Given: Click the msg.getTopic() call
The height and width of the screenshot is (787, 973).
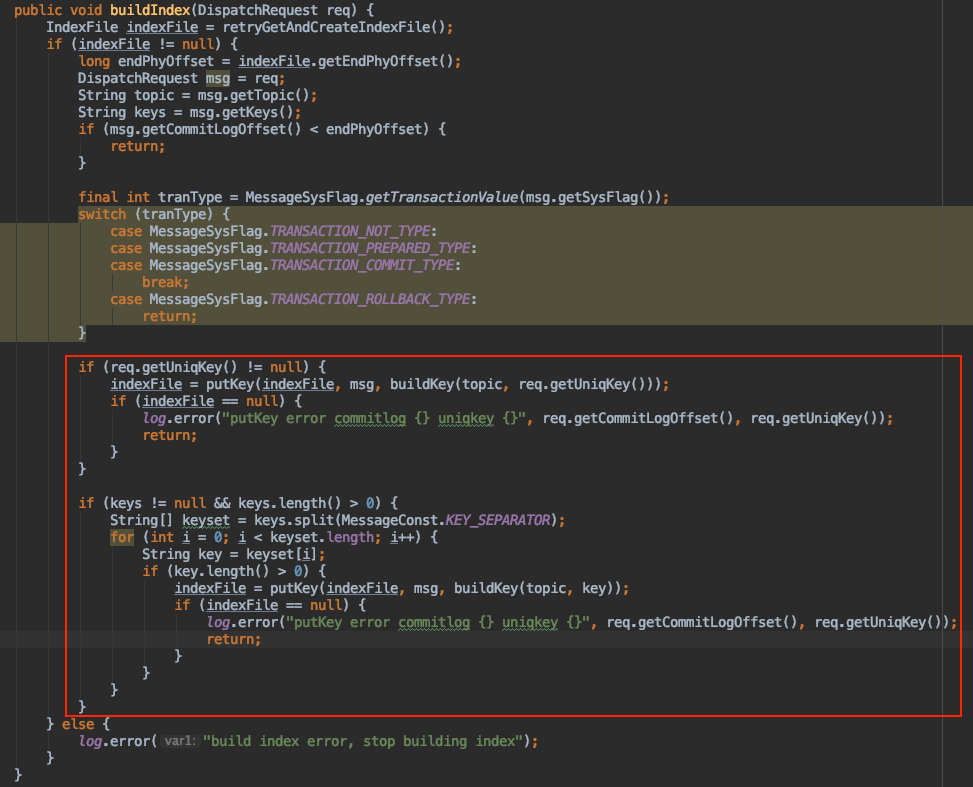Looking at the screenshot, I should [x=253, y=96].
